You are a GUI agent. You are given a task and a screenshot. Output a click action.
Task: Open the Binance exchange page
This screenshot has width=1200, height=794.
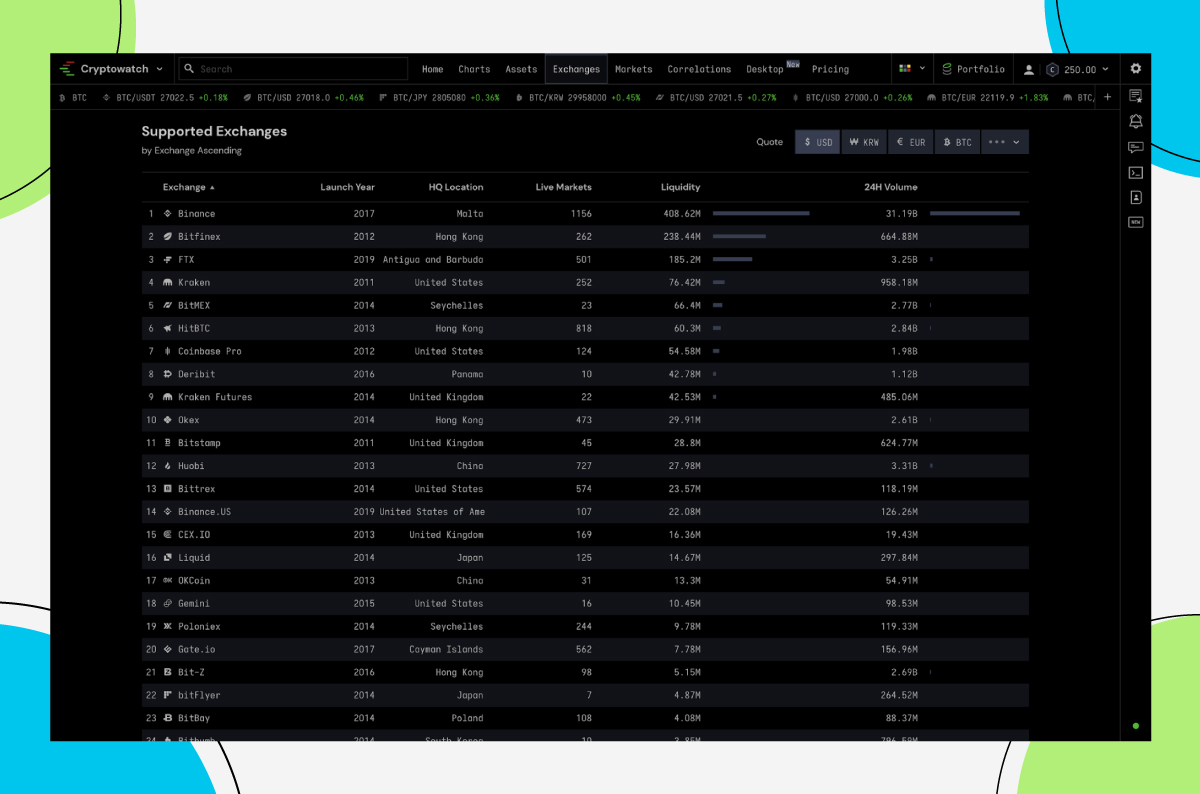195,213
